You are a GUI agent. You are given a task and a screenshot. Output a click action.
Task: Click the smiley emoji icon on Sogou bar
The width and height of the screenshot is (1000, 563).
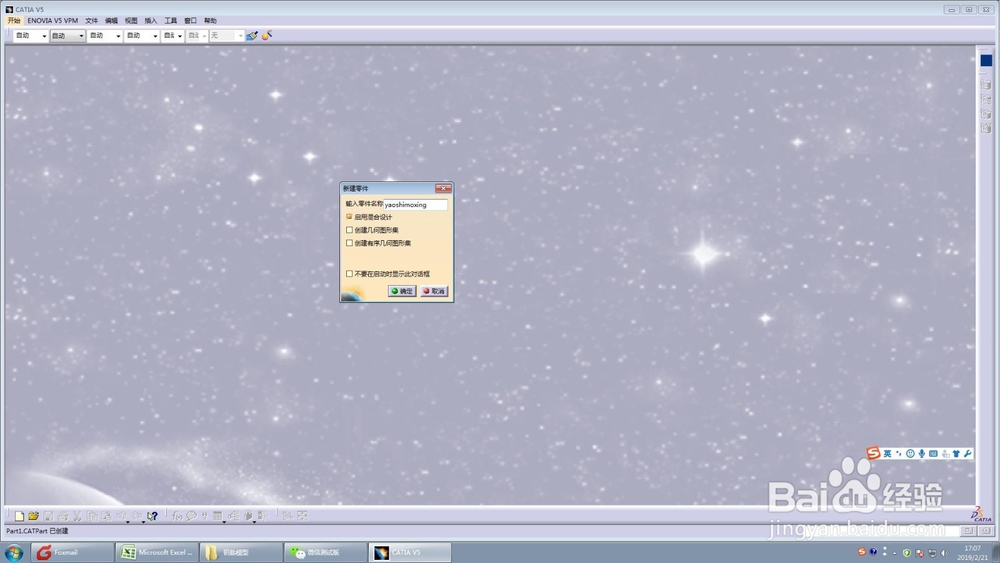[x=910, y=453]
